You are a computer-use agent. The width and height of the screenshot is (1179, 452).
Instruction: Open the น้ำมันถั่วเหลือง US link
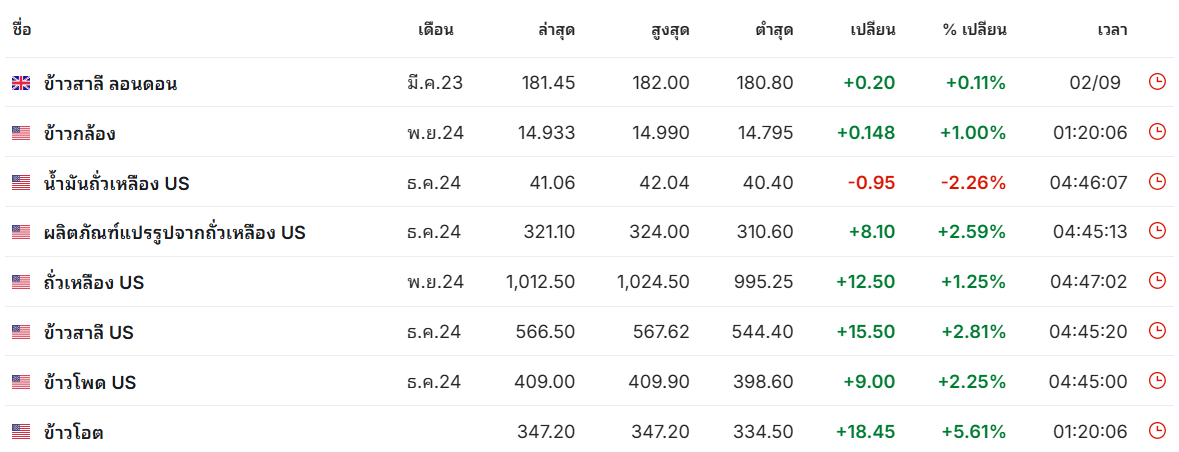116,183
